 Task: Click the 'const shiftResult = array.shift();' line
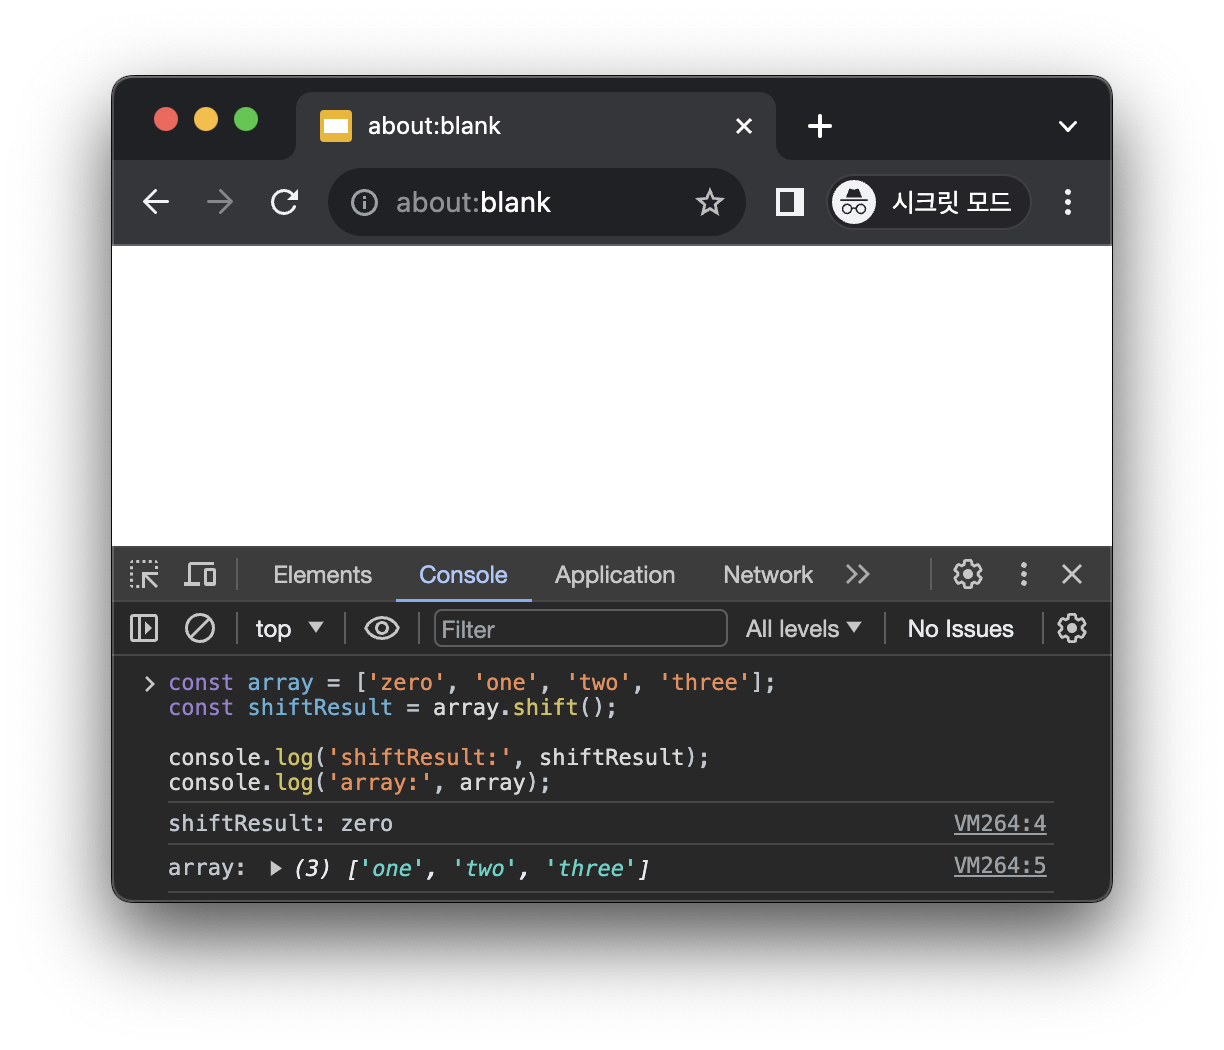point(393,708)
